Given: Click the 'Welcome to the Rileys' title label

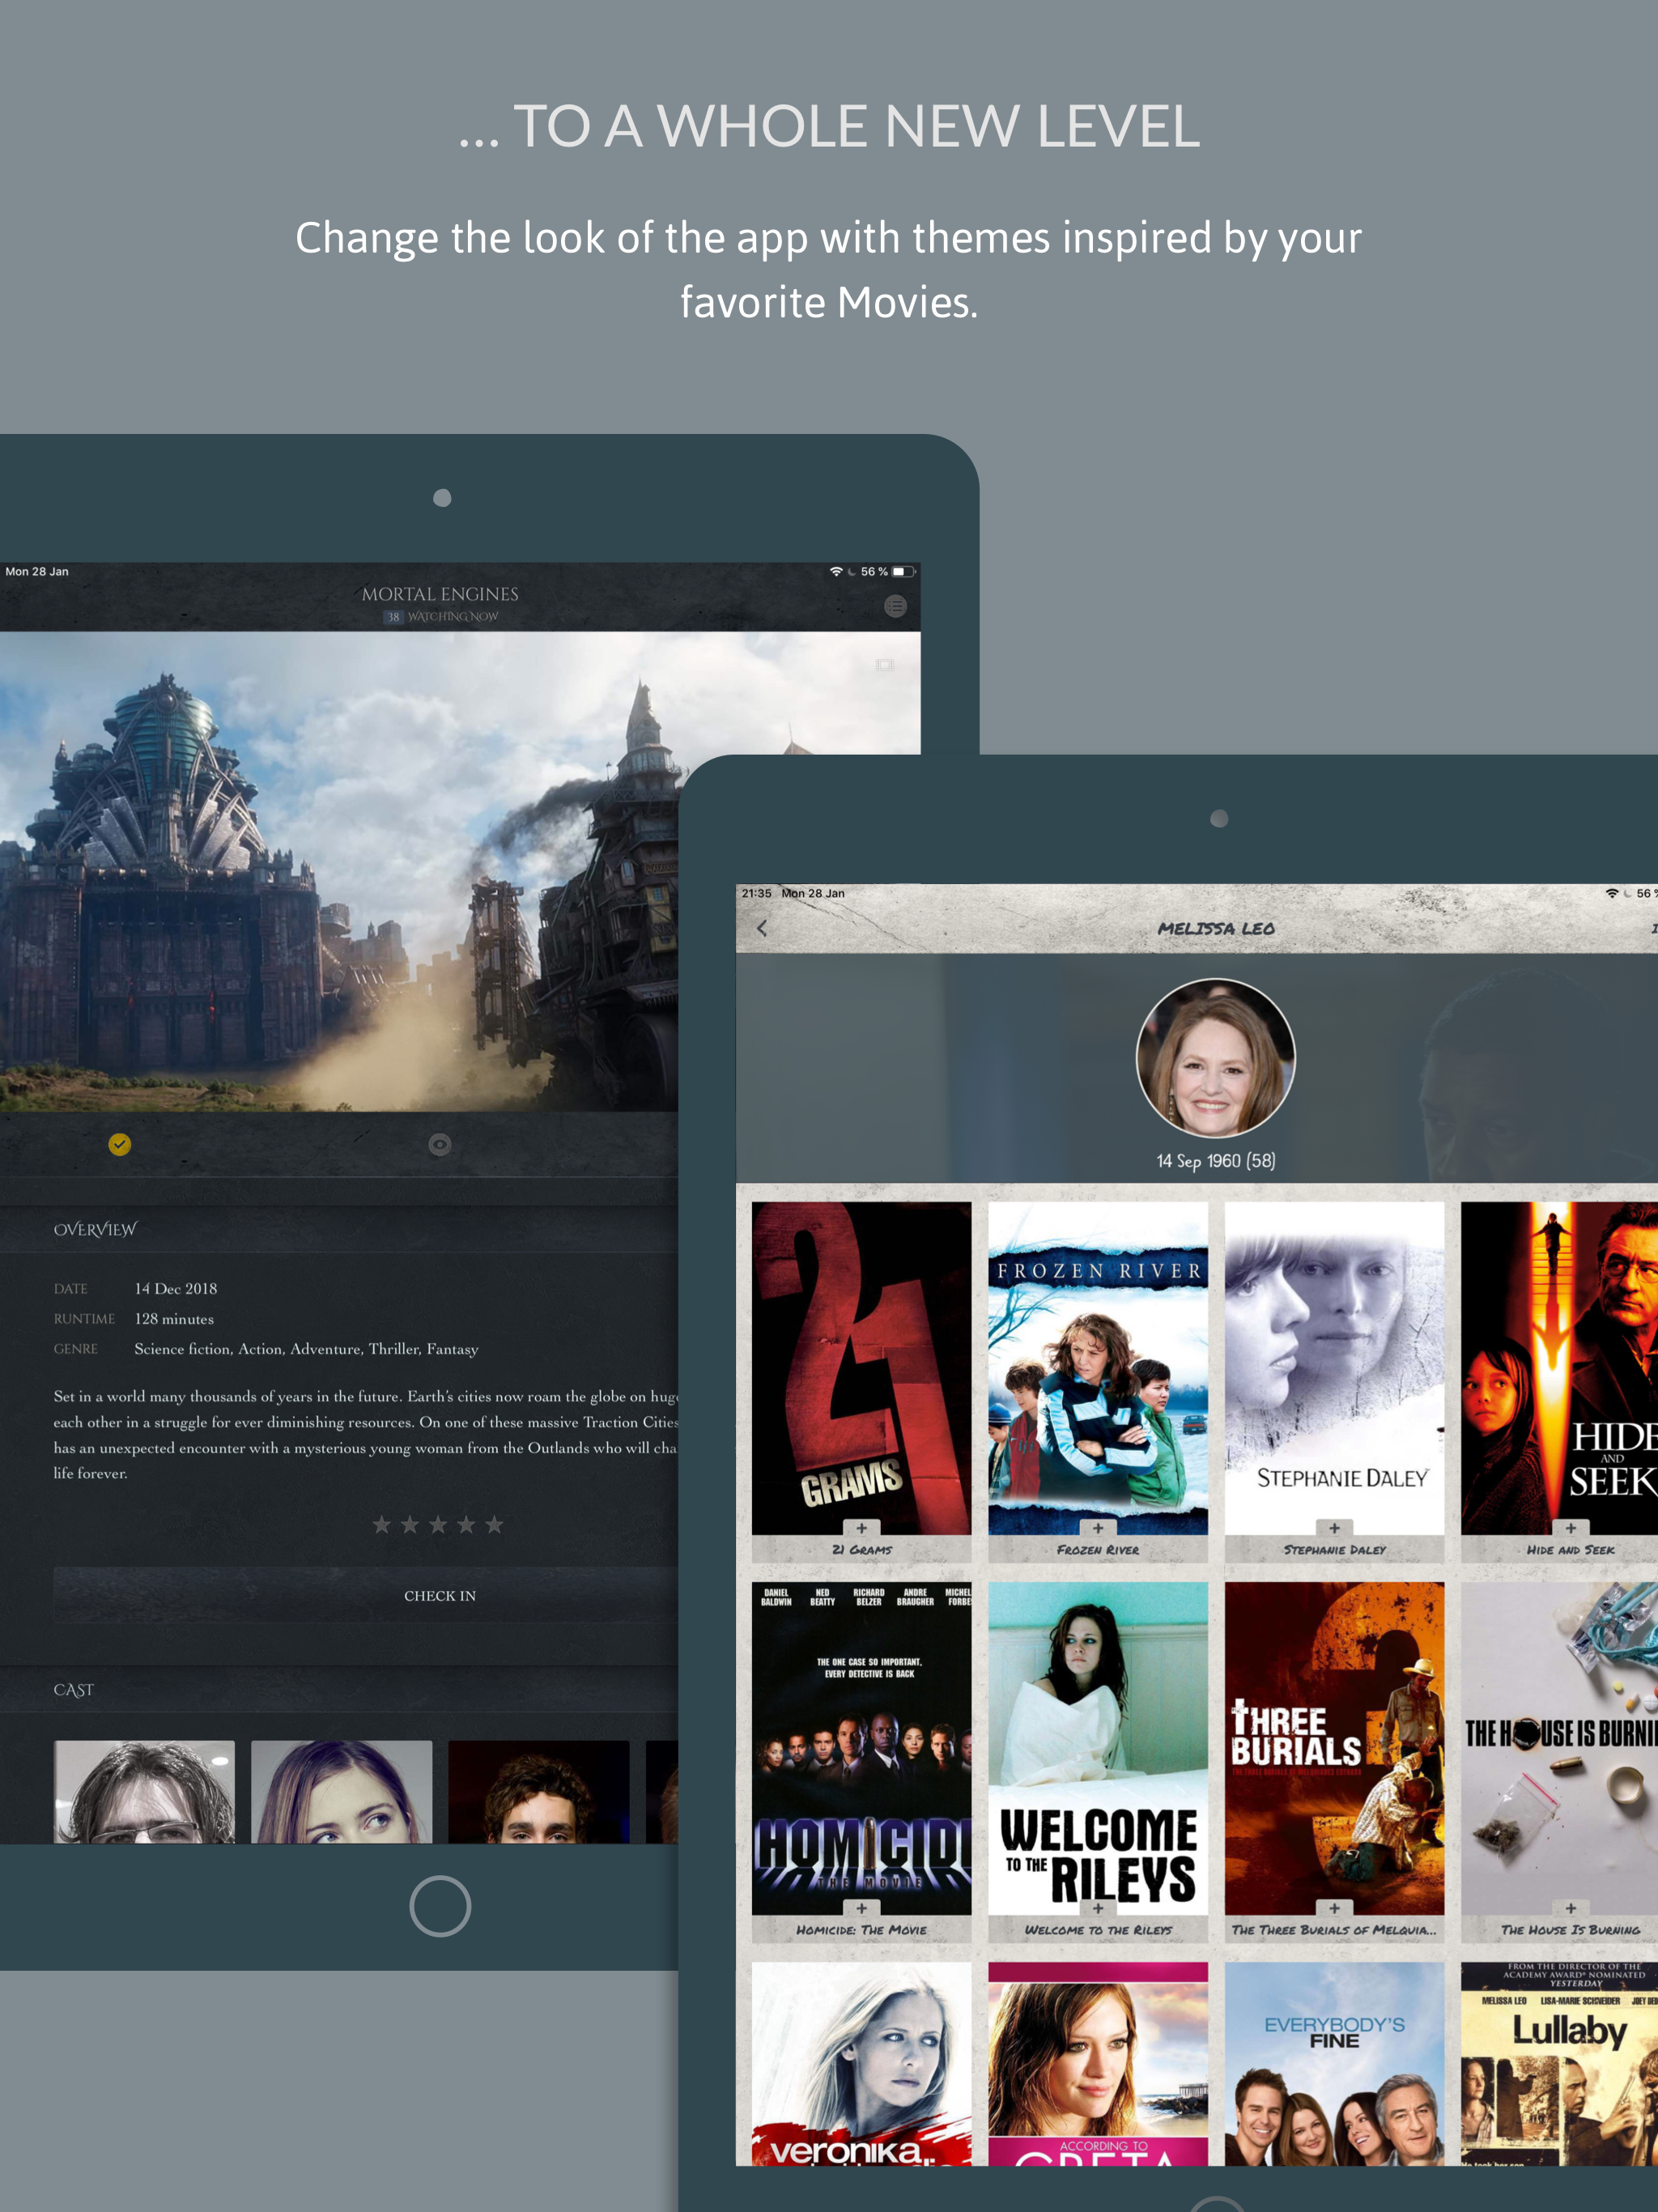Looking at the screenshot, I should pos(1098,1930).
